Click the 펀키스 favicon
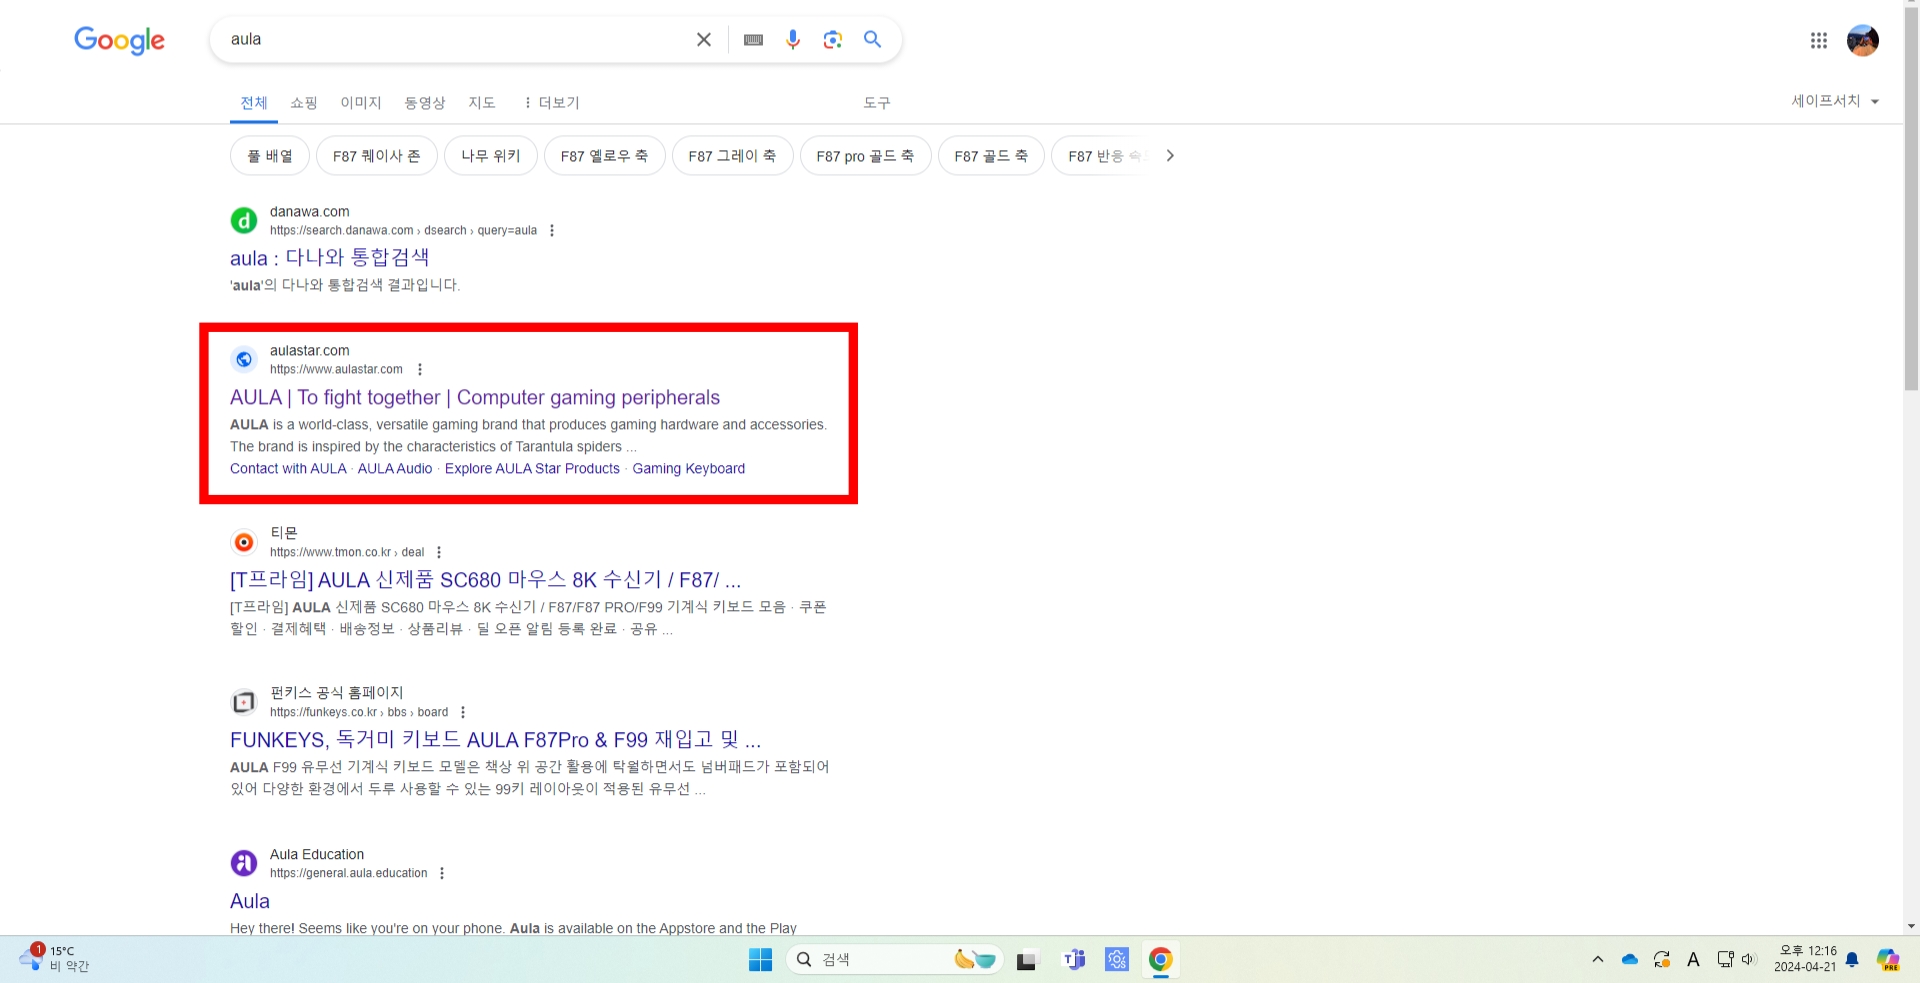The width and height of the screenshot is (1920, 983). point(244,702)
